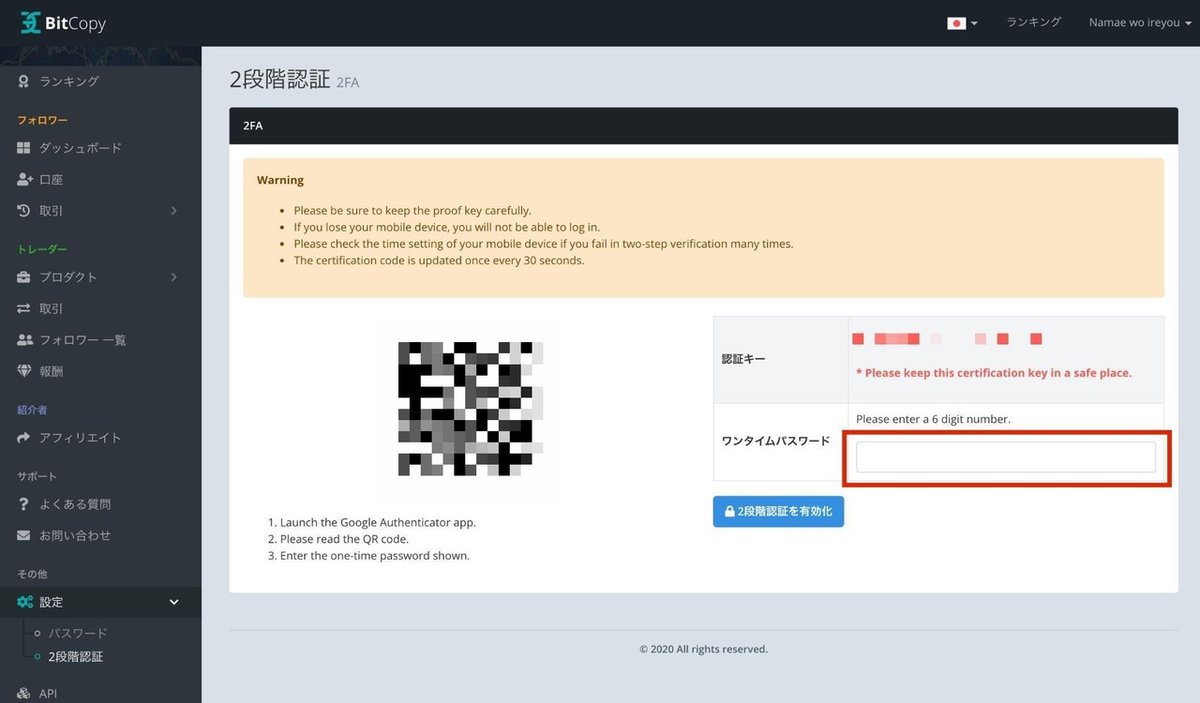This screenshot has height=703, width=1200.
Task: Click the 2FA panel header
Action: pyautogui.click(x=704, y=127)
